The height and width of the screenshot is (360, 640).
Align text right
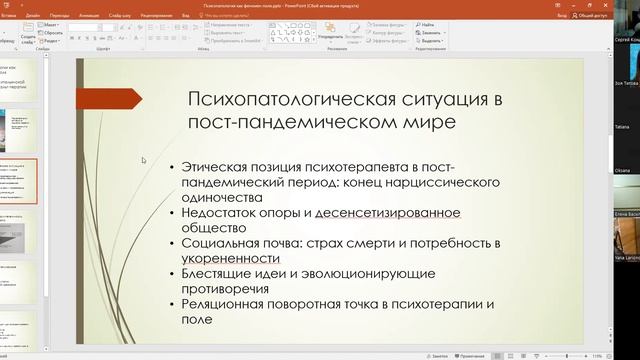[166, 38]
